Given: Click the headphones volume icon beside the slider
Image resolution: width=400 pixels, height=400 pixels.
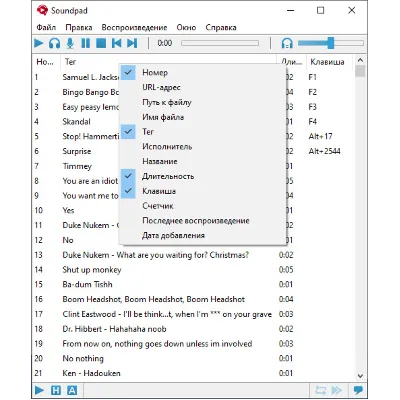Looking at the screenshot, I should pyautogui.click(x=287, y=43).
